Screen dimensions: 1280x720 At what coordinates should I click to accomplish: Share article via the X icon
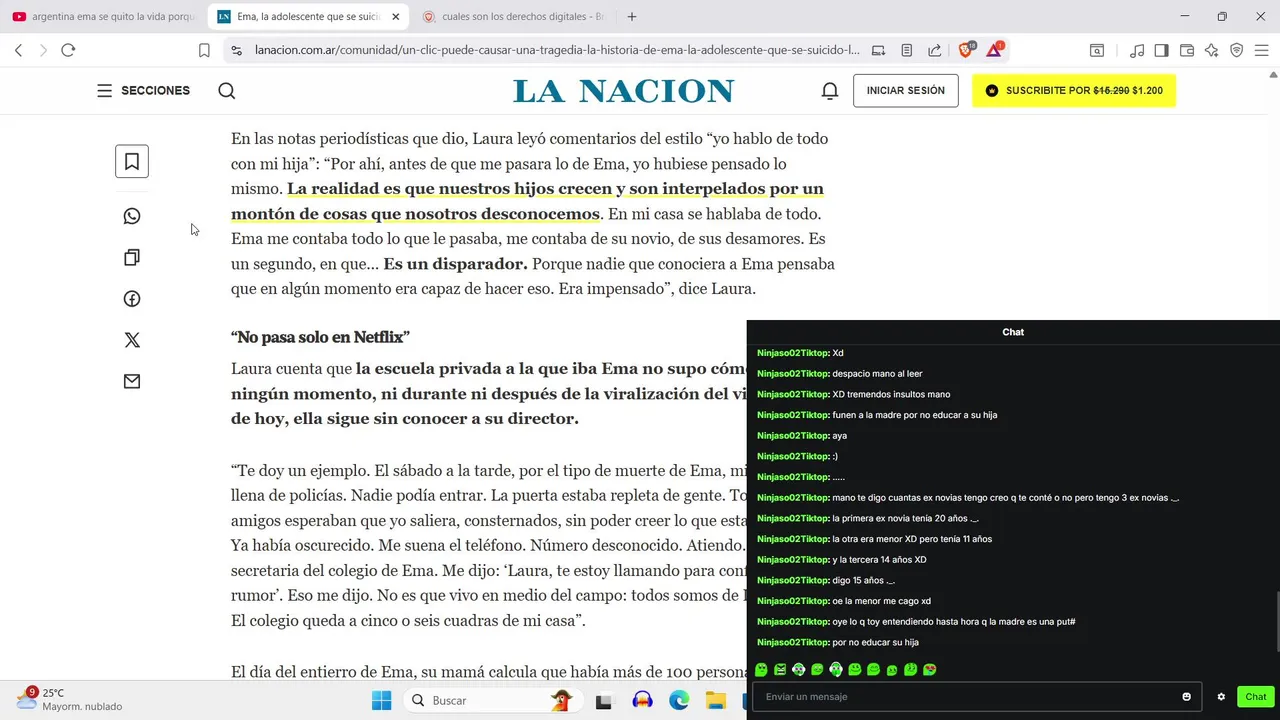pos(132,340)
